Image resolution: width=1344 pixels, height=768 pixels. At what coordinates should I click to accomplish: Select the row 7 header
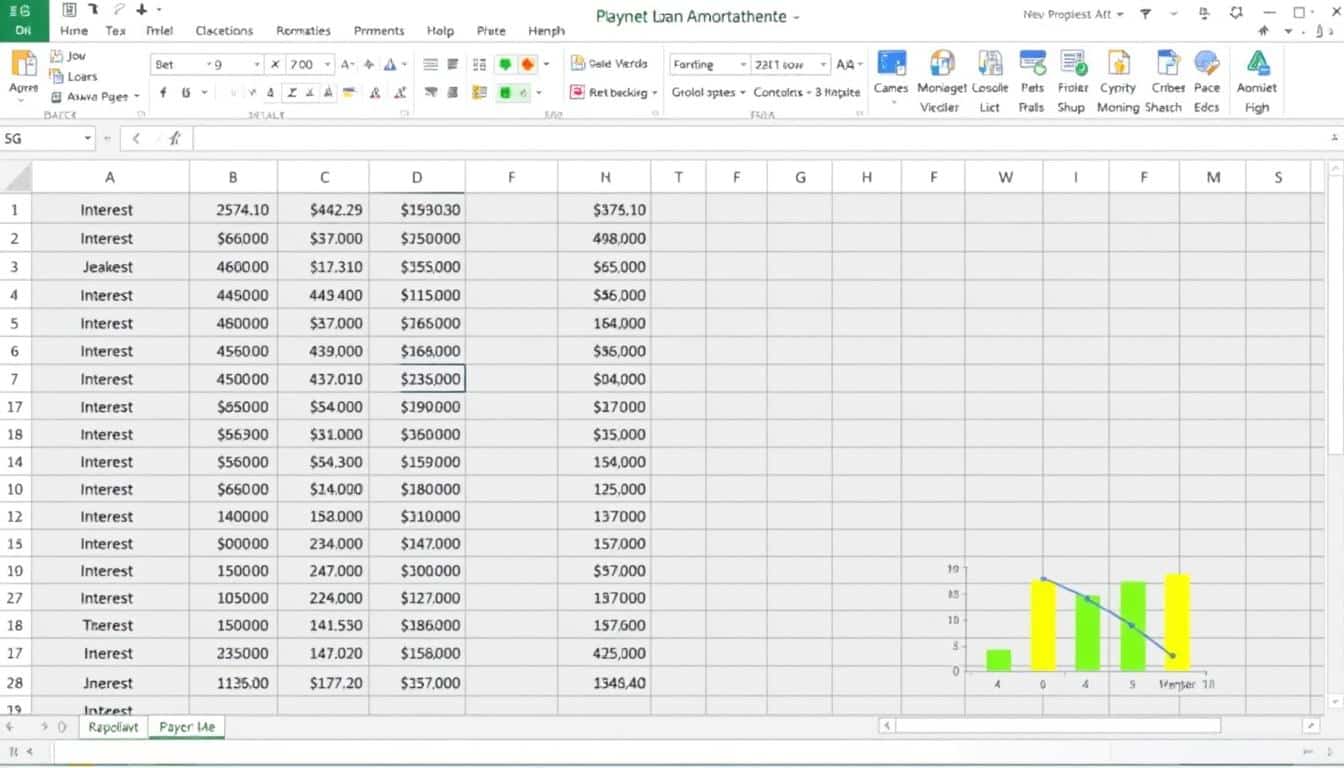15,379
